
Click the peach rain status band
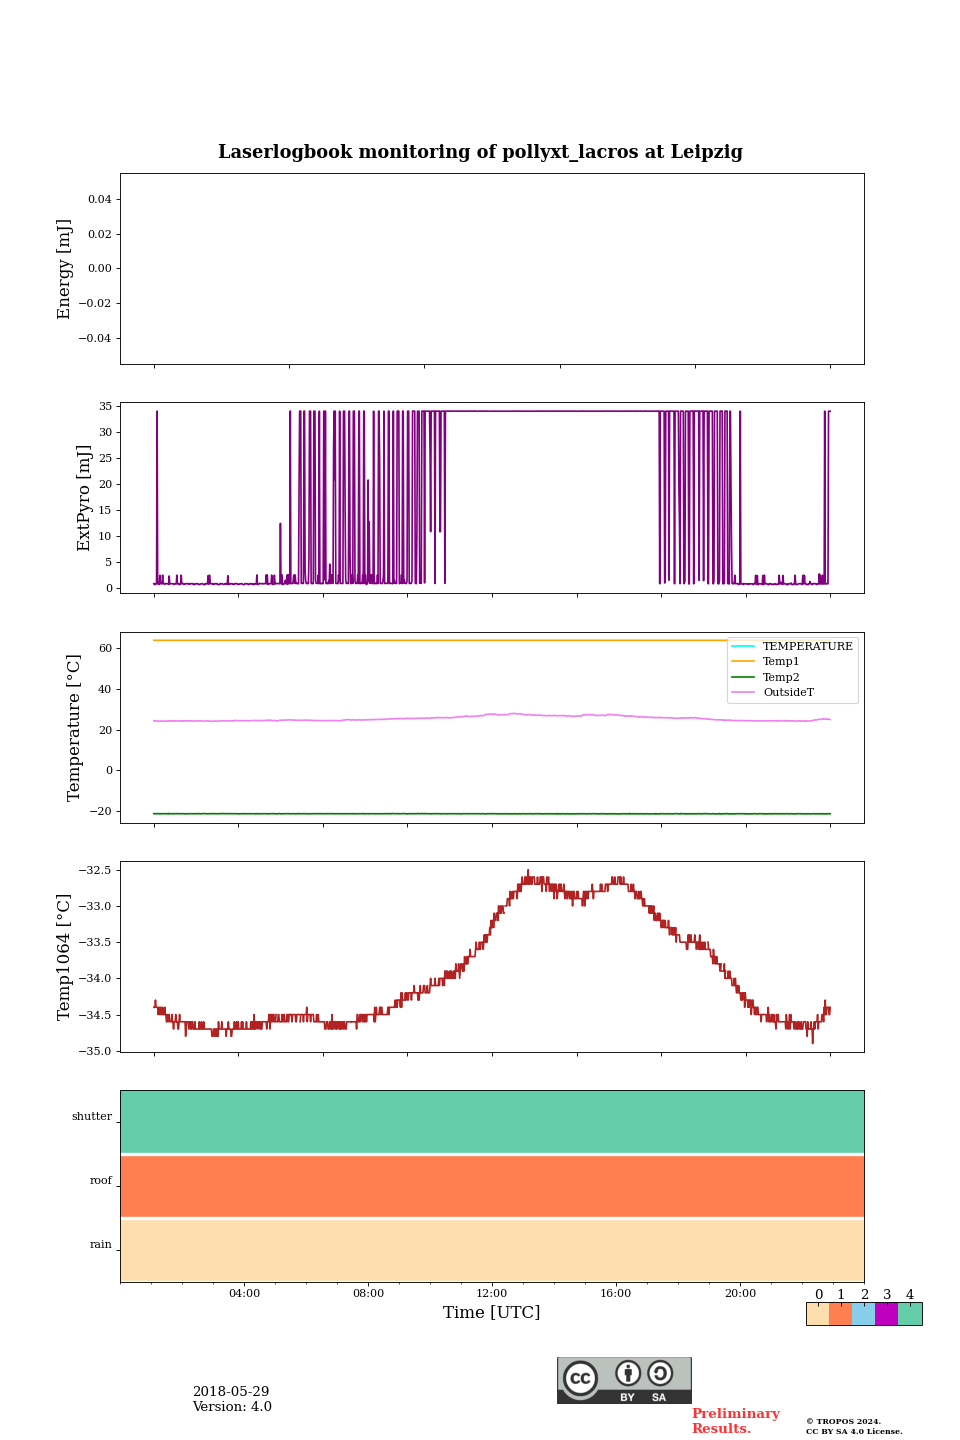coord(492,1250)
